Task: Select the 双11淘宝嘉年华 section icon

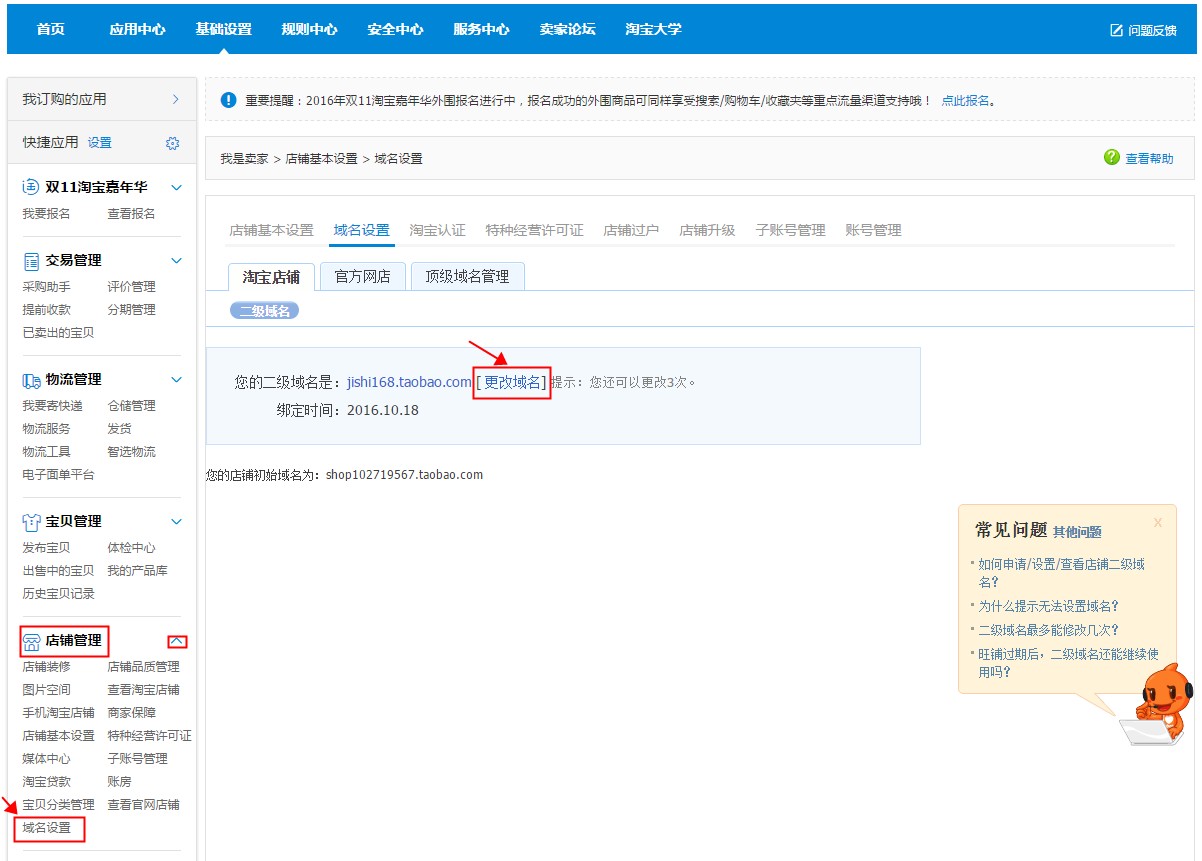Action: (x=27, y=187)
